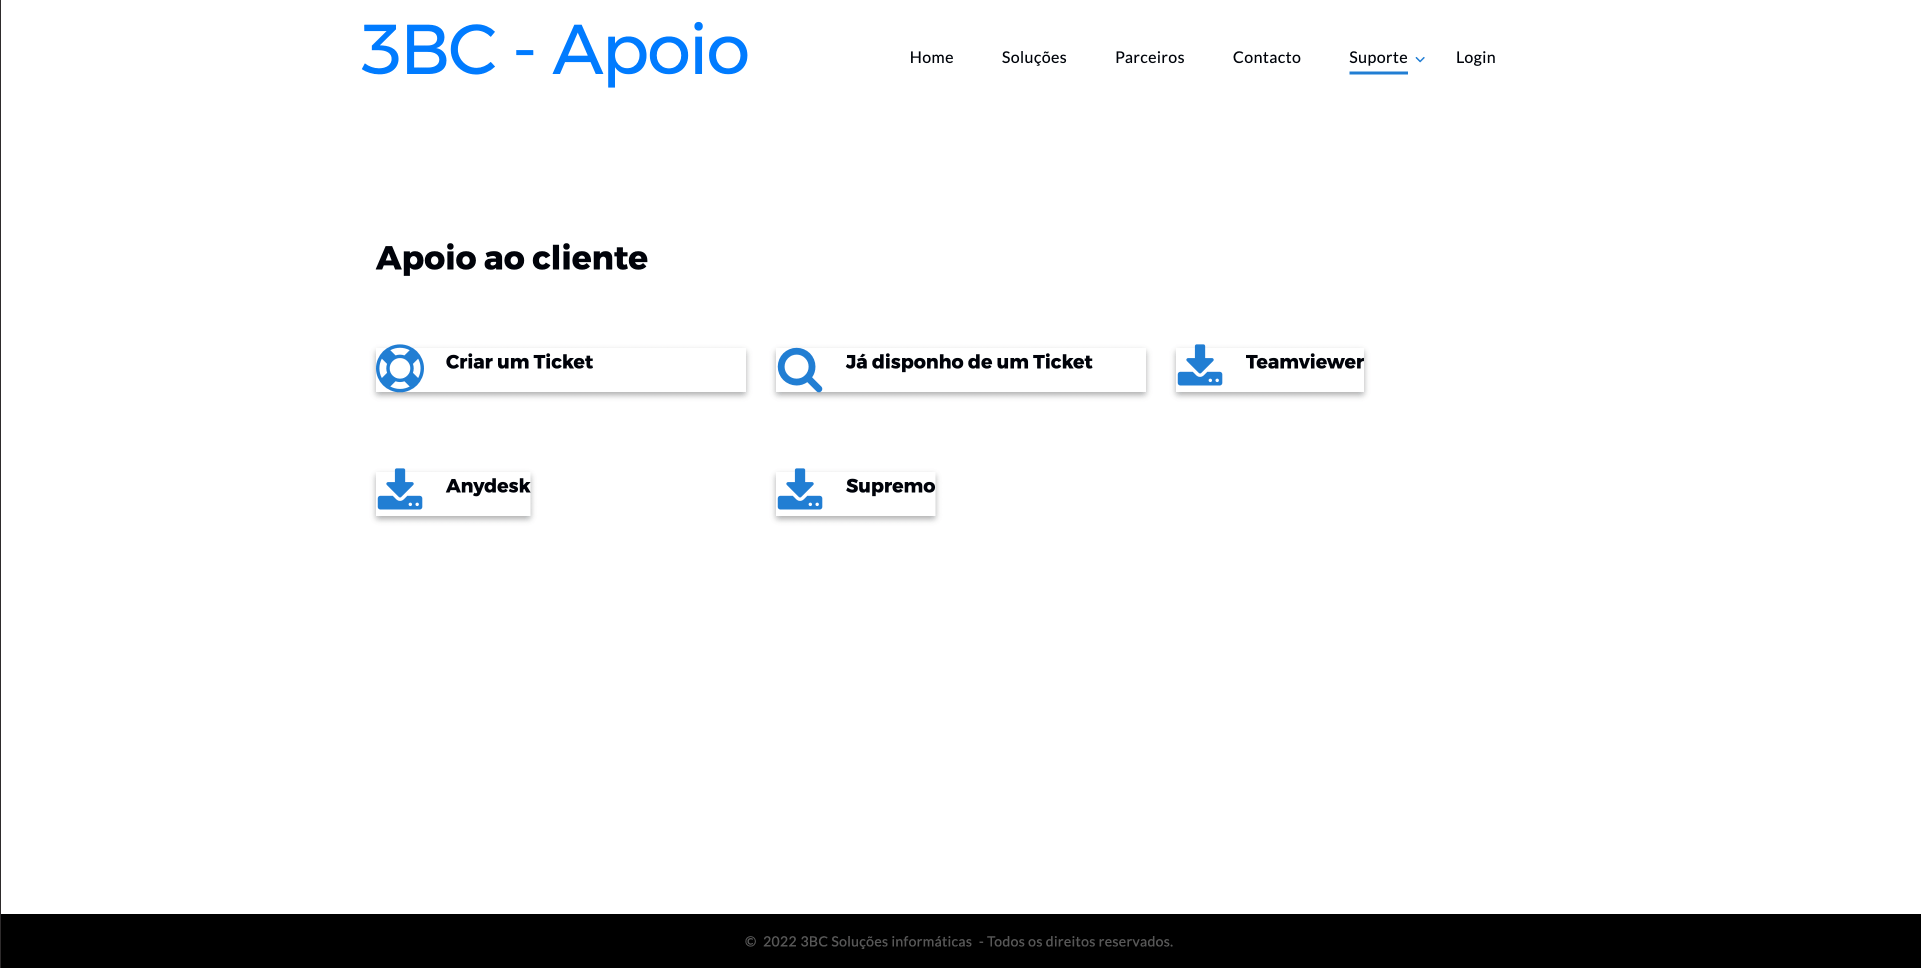Screen dimensions: 1921x968
Task: Click the magnifying glass ticket search icon
Action: pyautogui.click(x=800, y=369)
